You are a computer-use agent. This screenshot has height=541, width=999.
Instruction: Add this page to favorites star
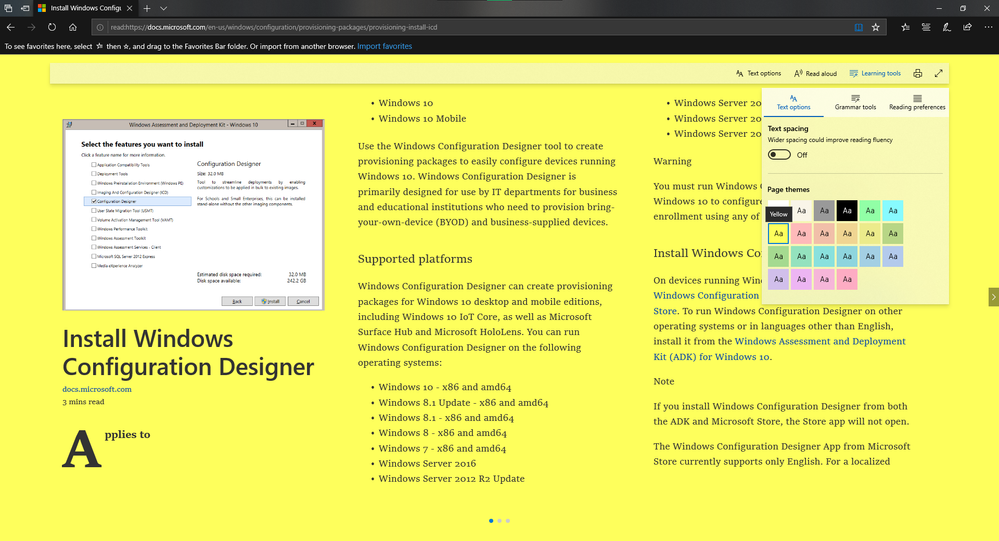tap(876, 27)
